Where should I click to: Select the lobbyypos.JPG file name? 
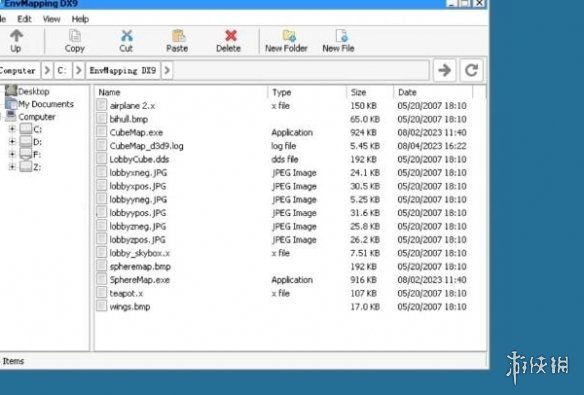pyautogui.click(x=138, y=213)
